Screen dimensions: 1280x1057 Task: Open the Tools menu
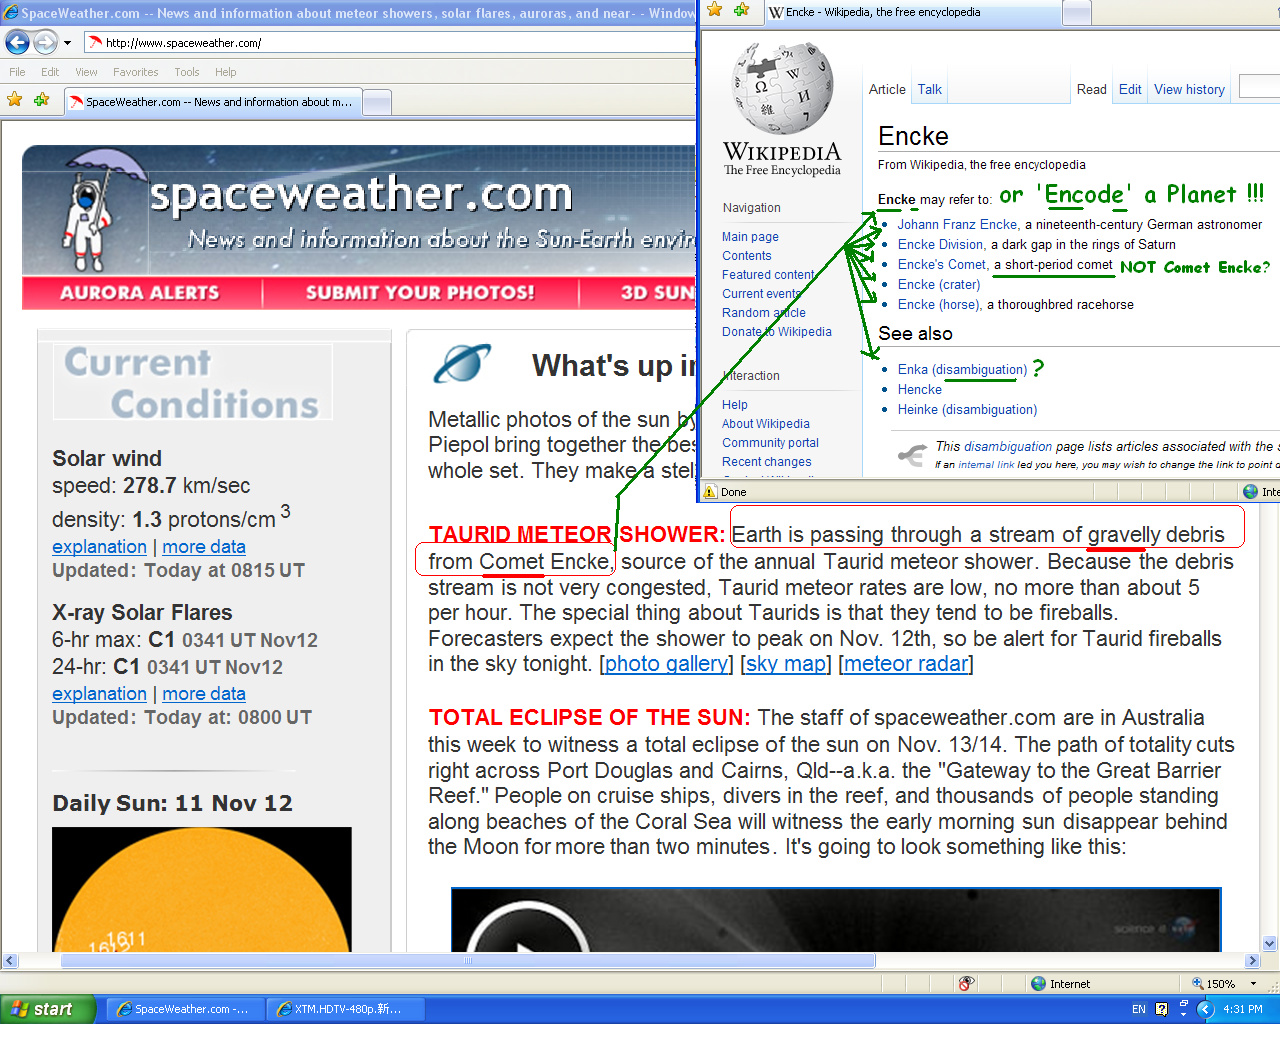(x=186, y=72)
